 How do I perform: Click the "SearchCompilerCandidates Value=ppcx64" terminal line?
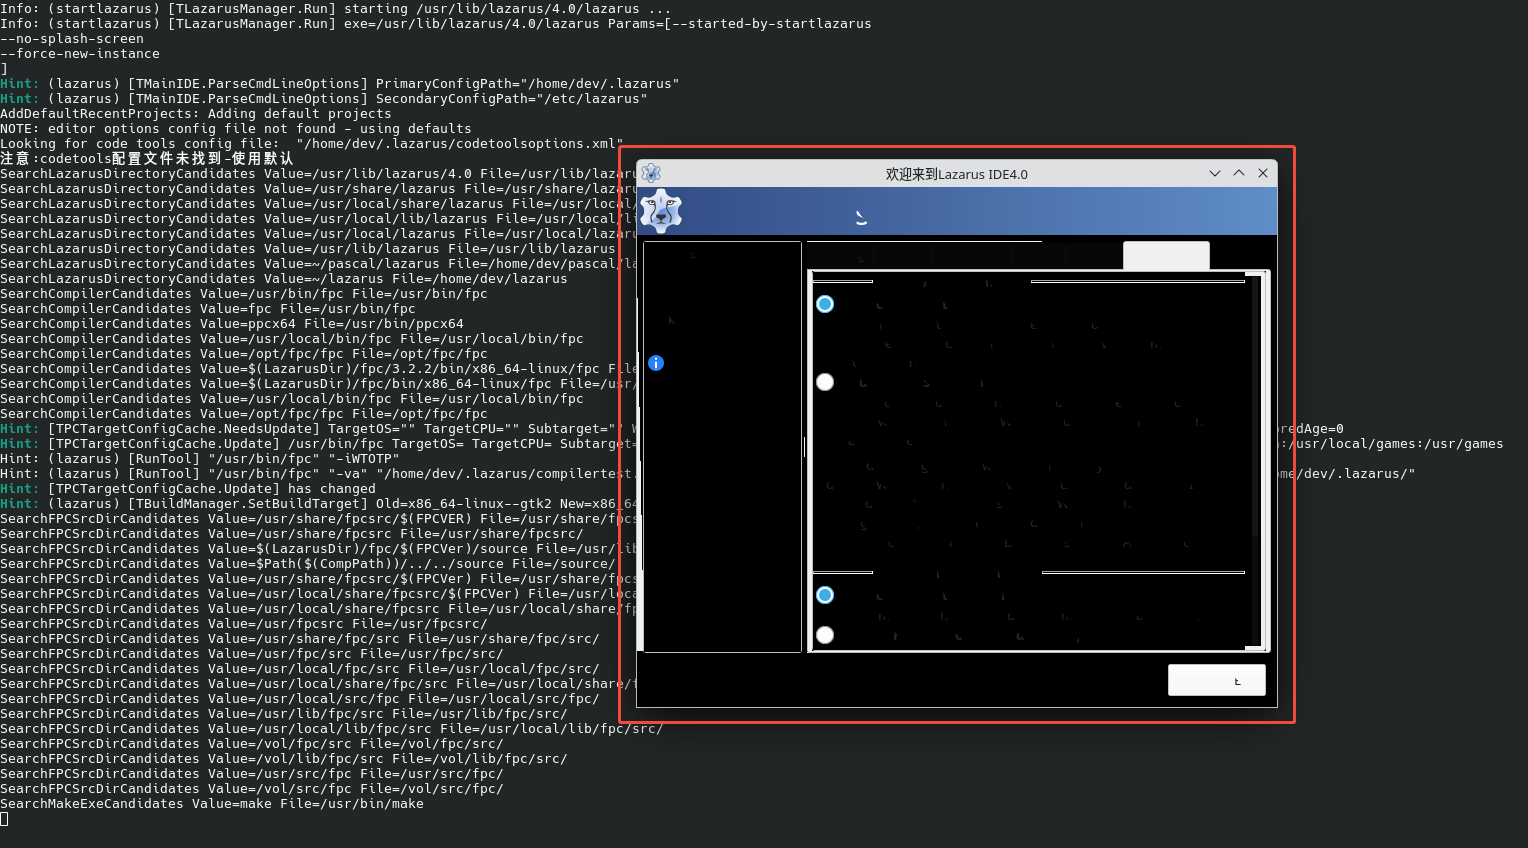232,324
